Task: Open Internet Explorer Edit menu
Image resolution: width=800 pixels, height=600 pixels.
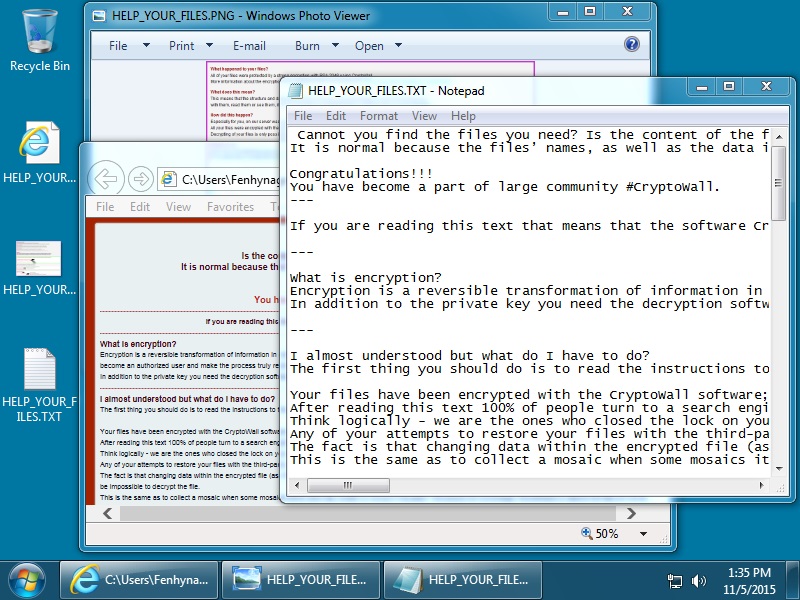Action: [x=139, y=207]
